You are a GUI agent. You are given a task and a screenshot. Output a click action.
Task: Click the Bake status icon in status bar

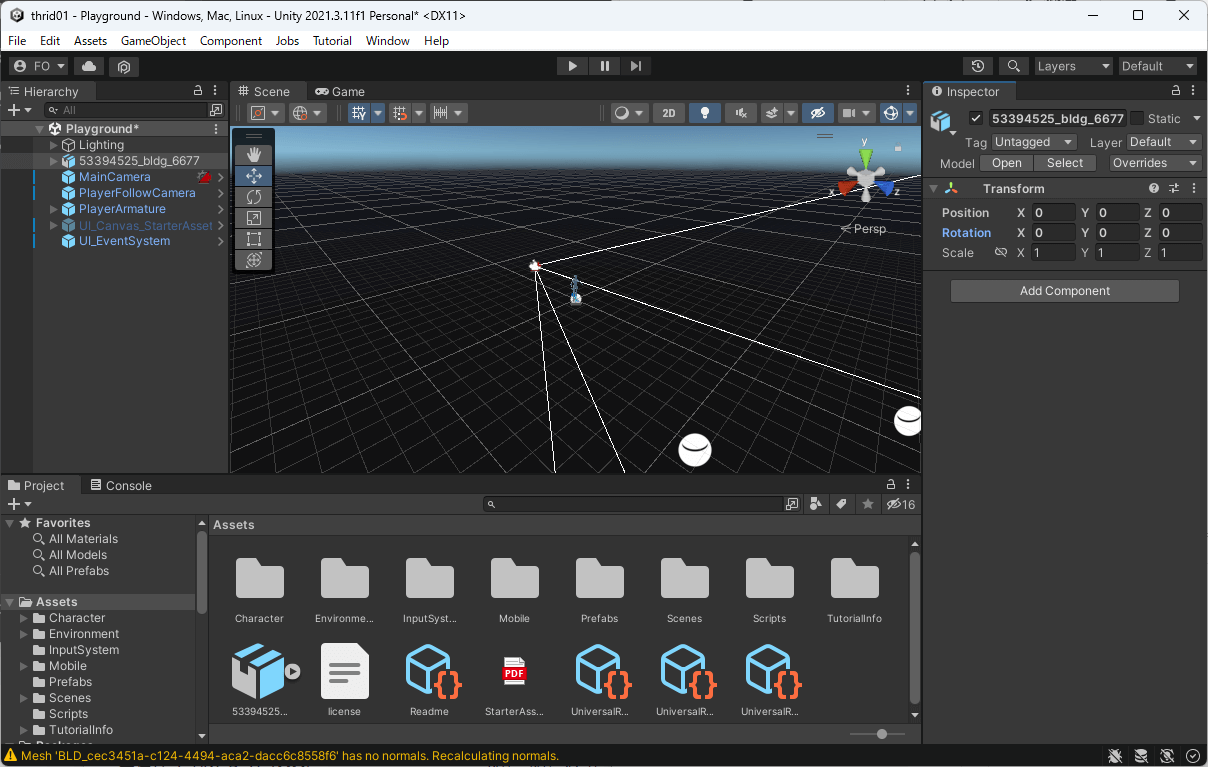(x=1141, y=756)
